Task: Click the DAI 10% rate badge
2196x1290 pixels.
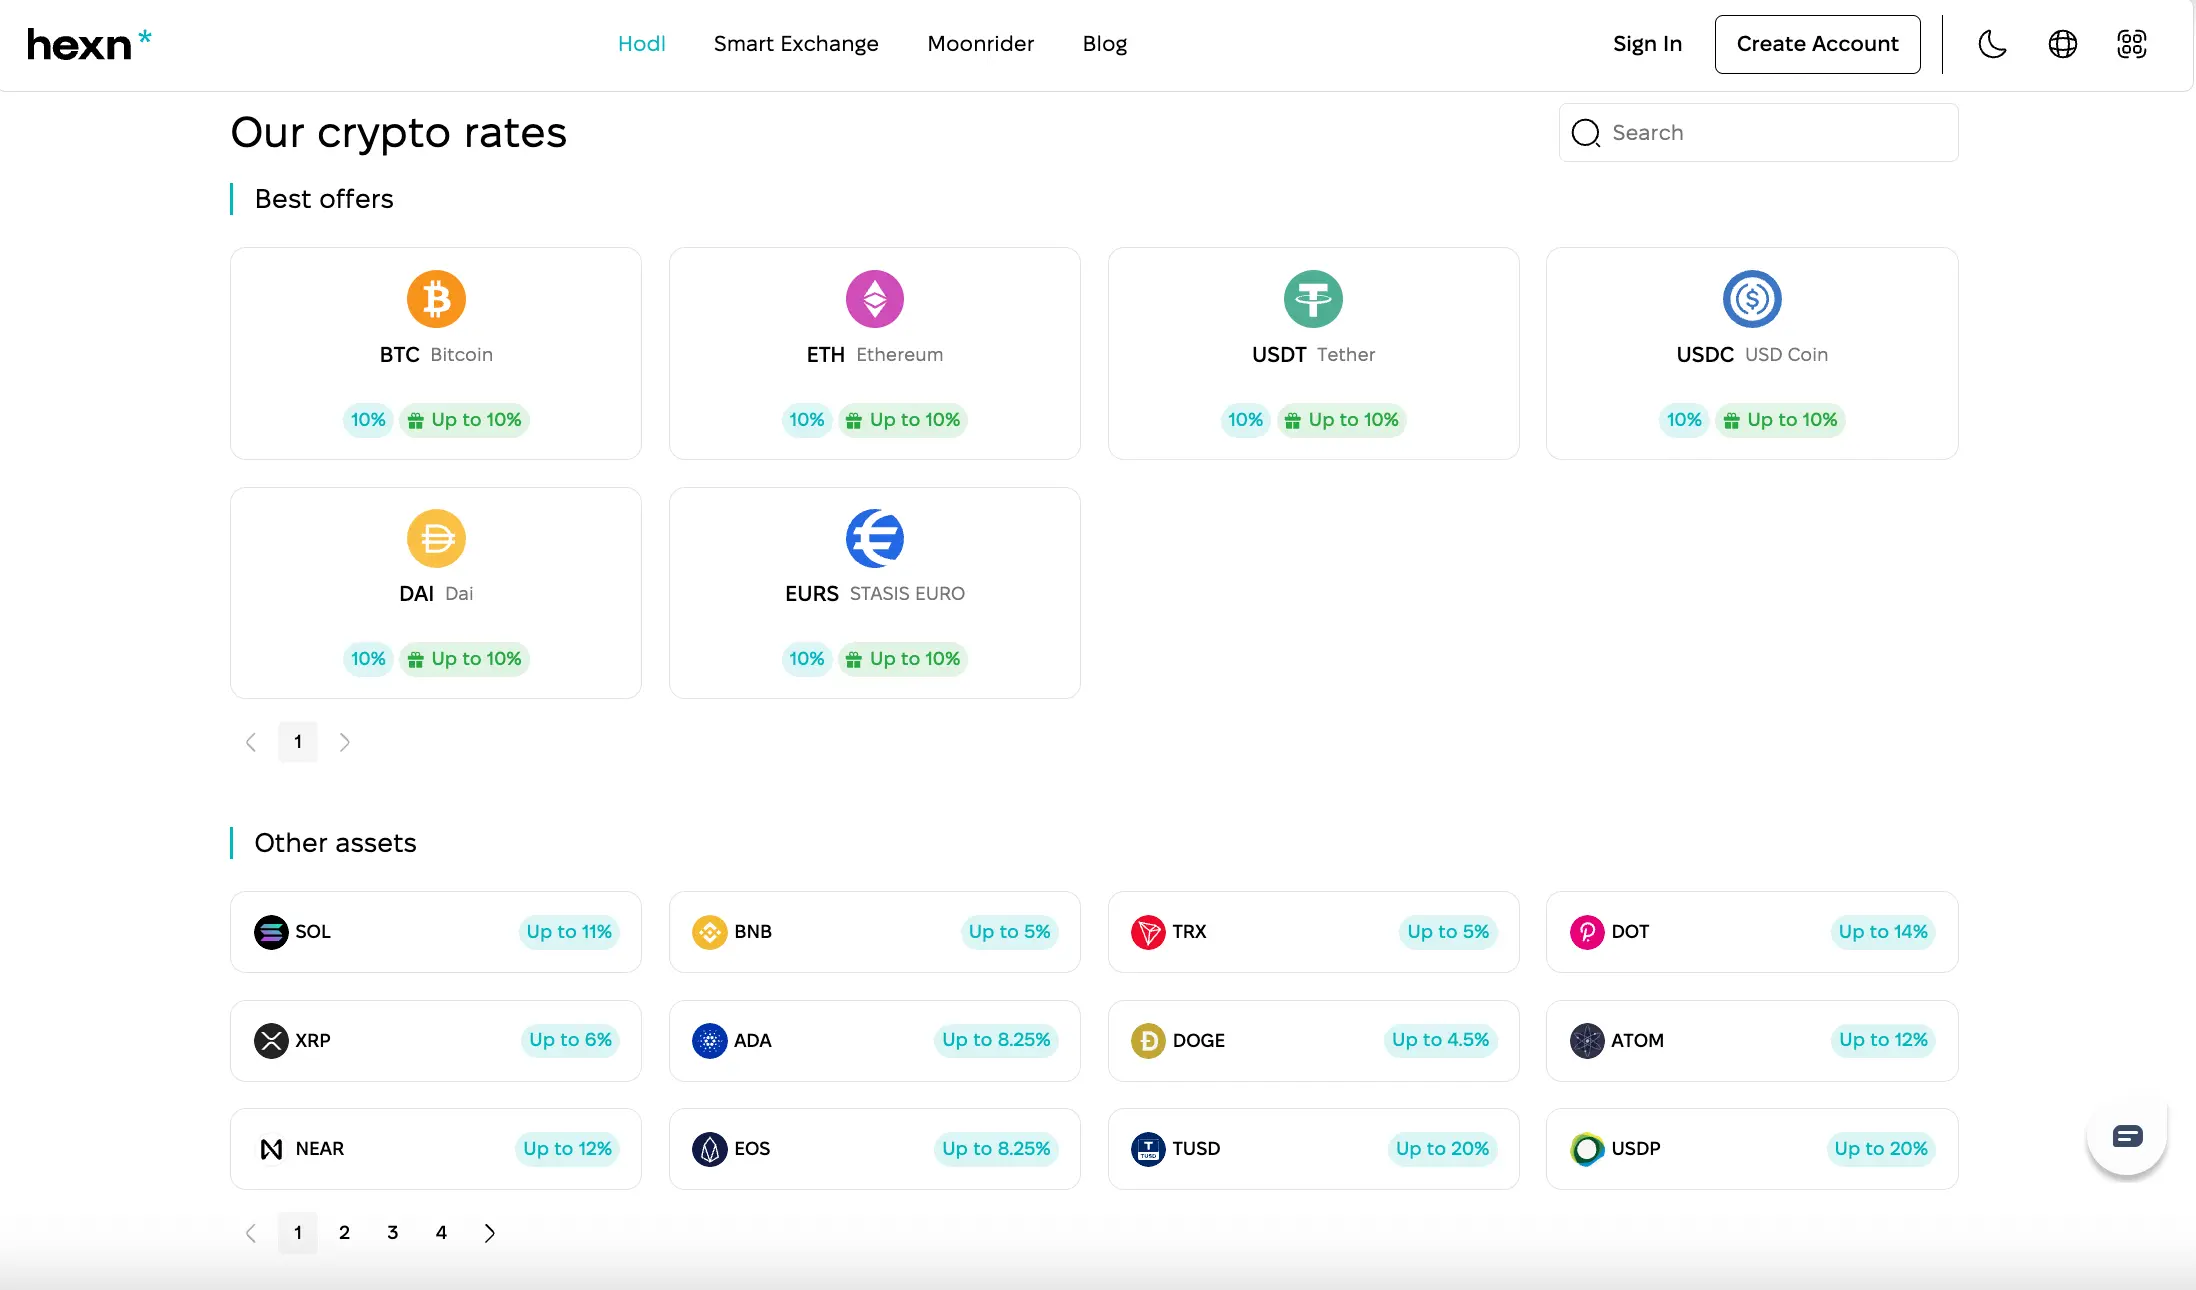Action: 368,659
